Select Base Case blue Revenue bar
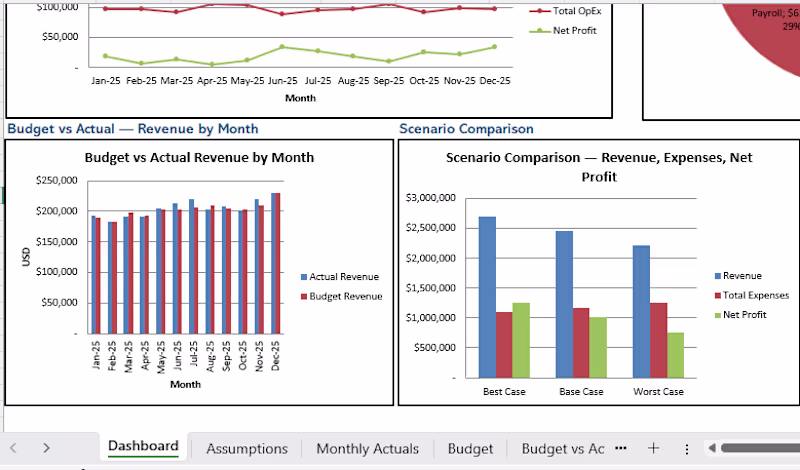Viewport: 800px width, 470px height. click(564, 305)
